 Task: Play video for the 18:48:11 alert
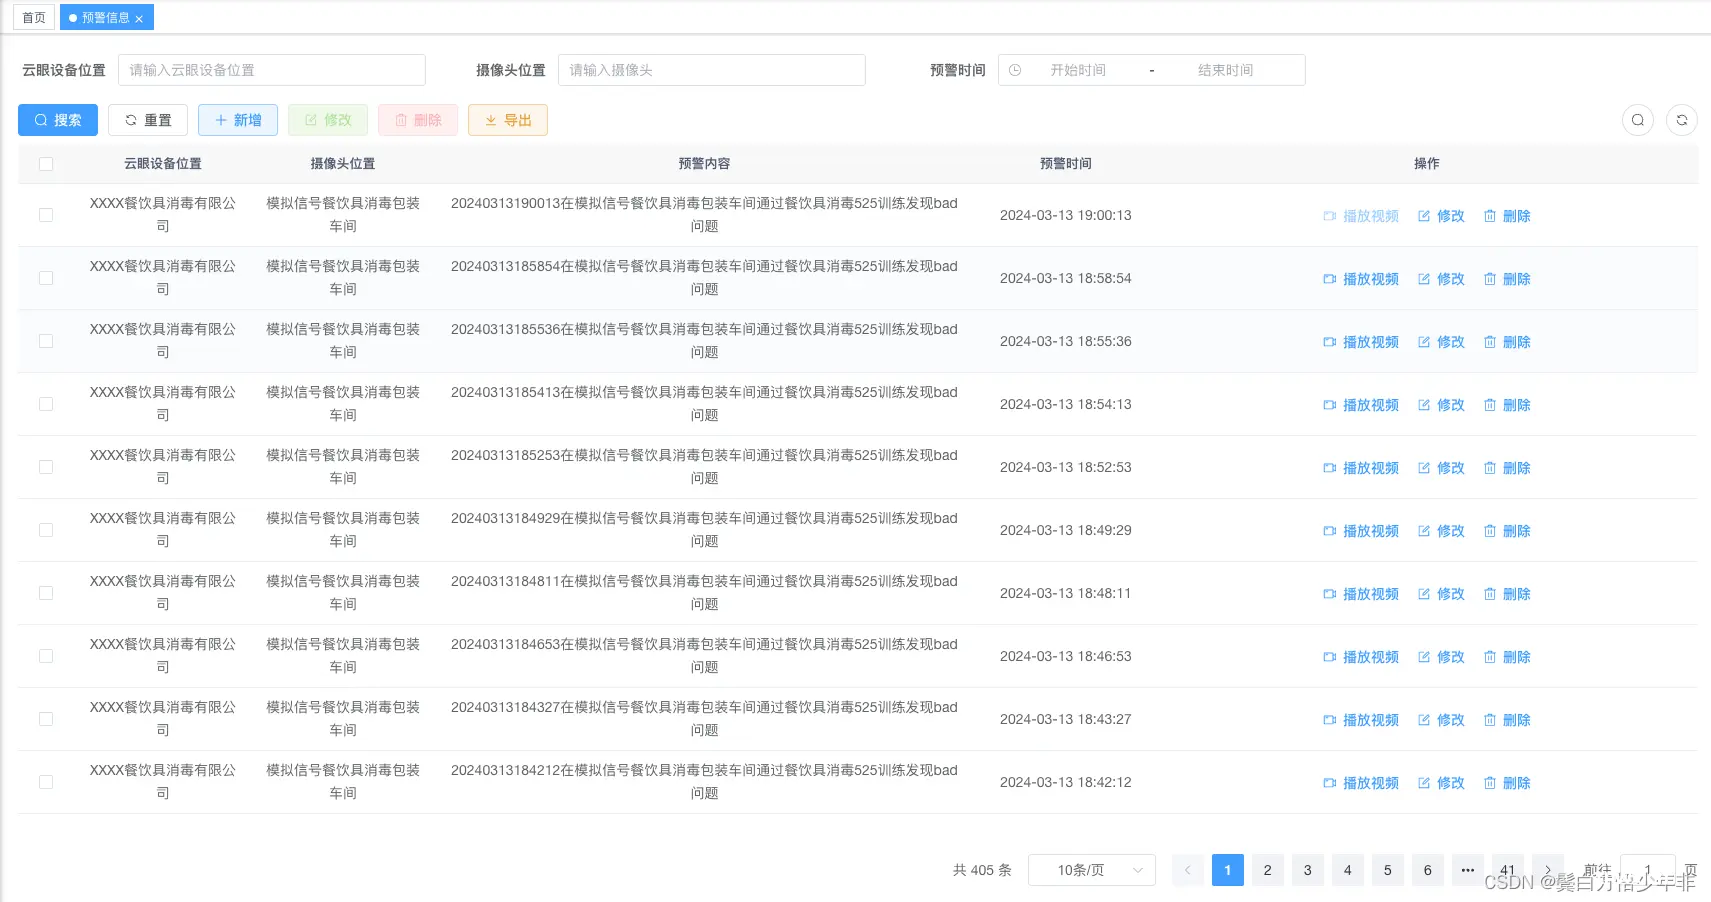[x=1361, y=594]
